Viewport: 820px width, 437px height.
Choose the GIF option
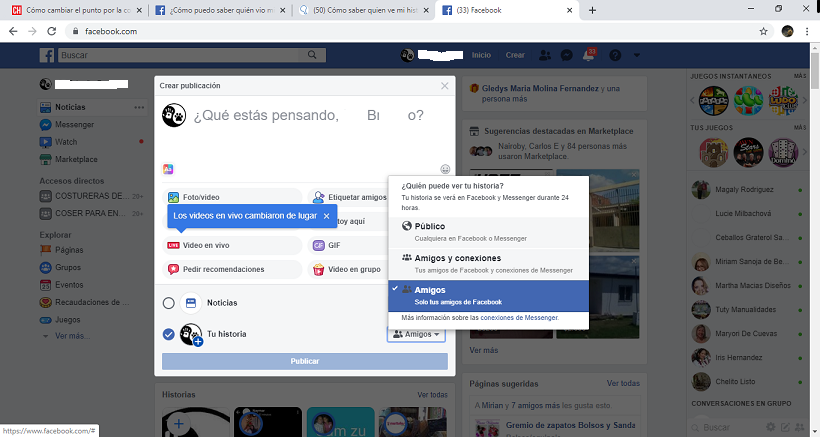(348, 245)
